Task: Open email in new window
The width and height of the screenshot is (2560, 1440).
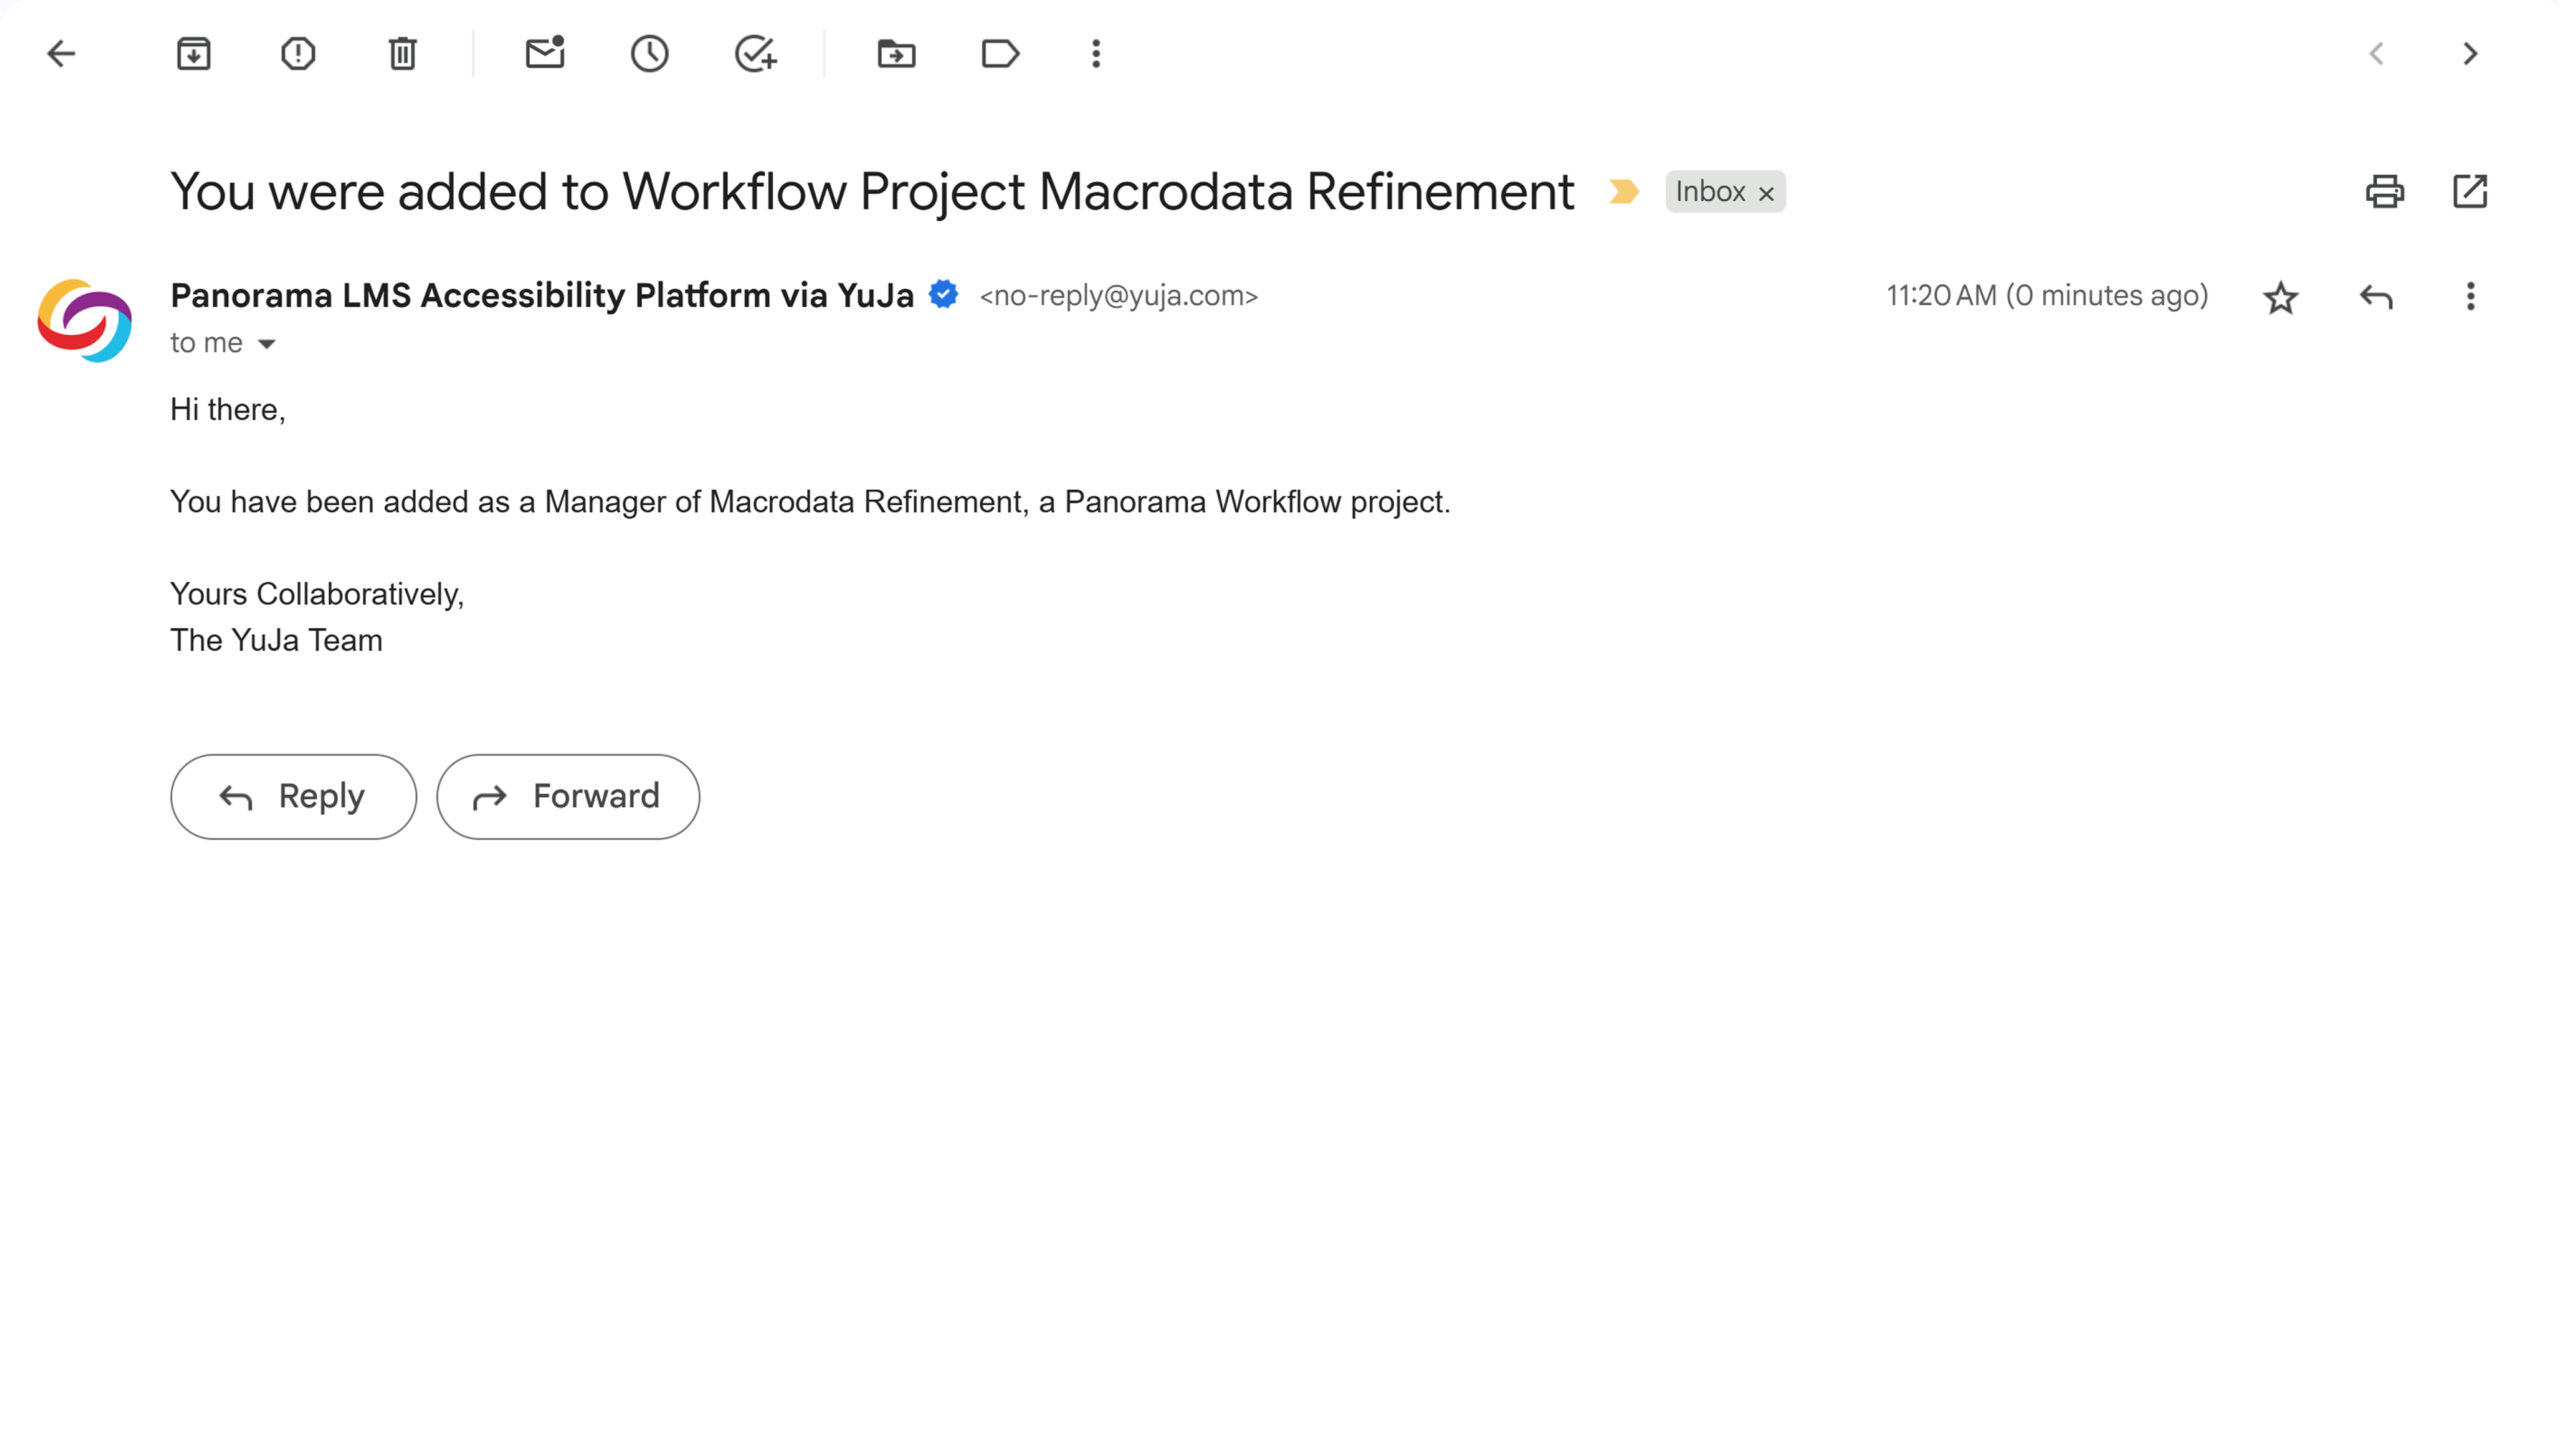Action: tap(2470, 191)
